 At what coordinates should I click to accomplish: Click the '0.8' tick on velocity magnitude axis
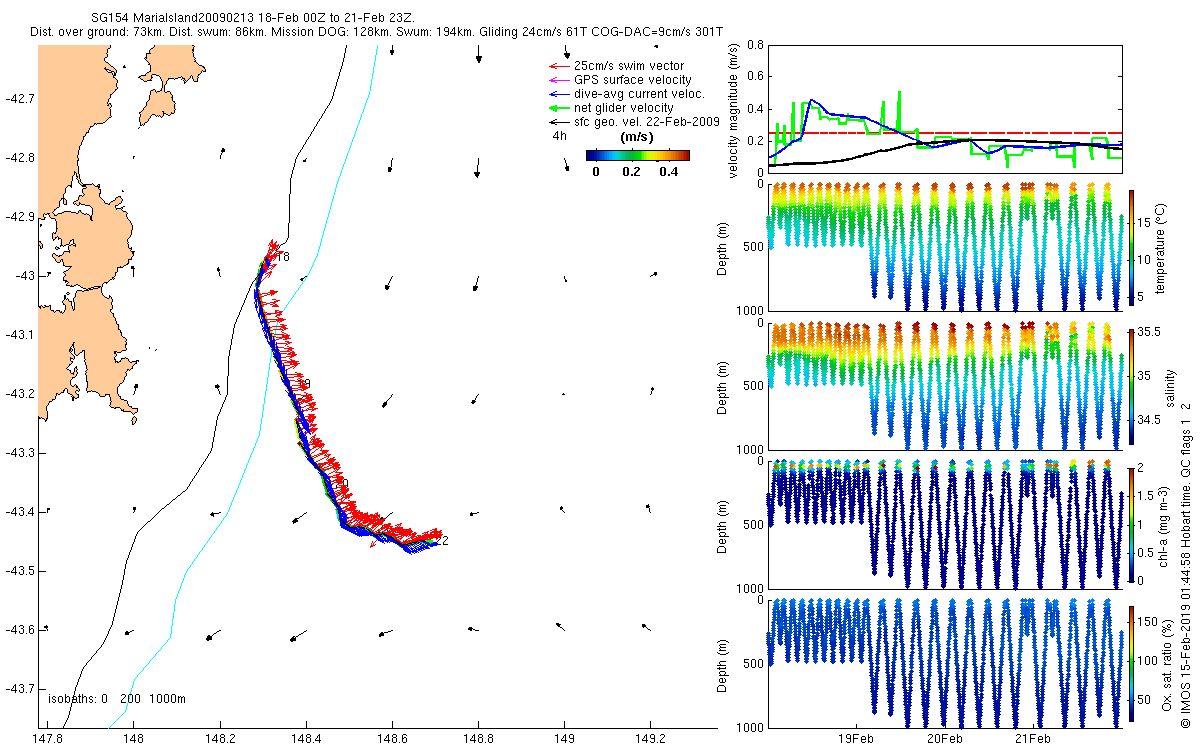(x=755, y=45)
